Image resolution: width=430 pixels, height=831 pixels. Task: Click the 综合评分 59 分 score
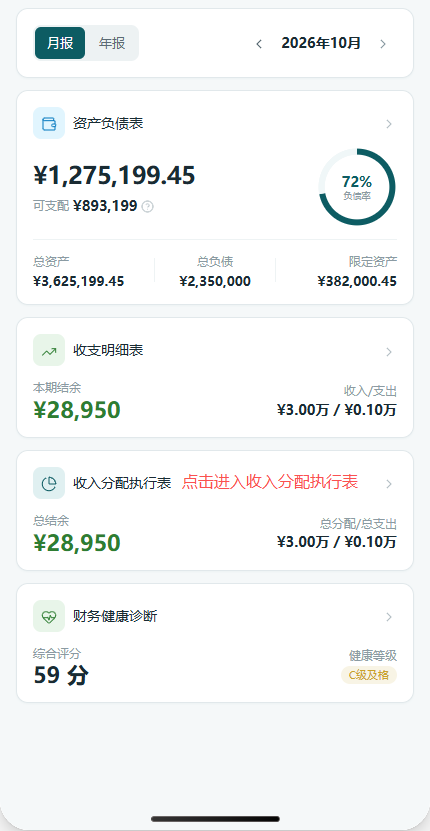click(61, 676)
